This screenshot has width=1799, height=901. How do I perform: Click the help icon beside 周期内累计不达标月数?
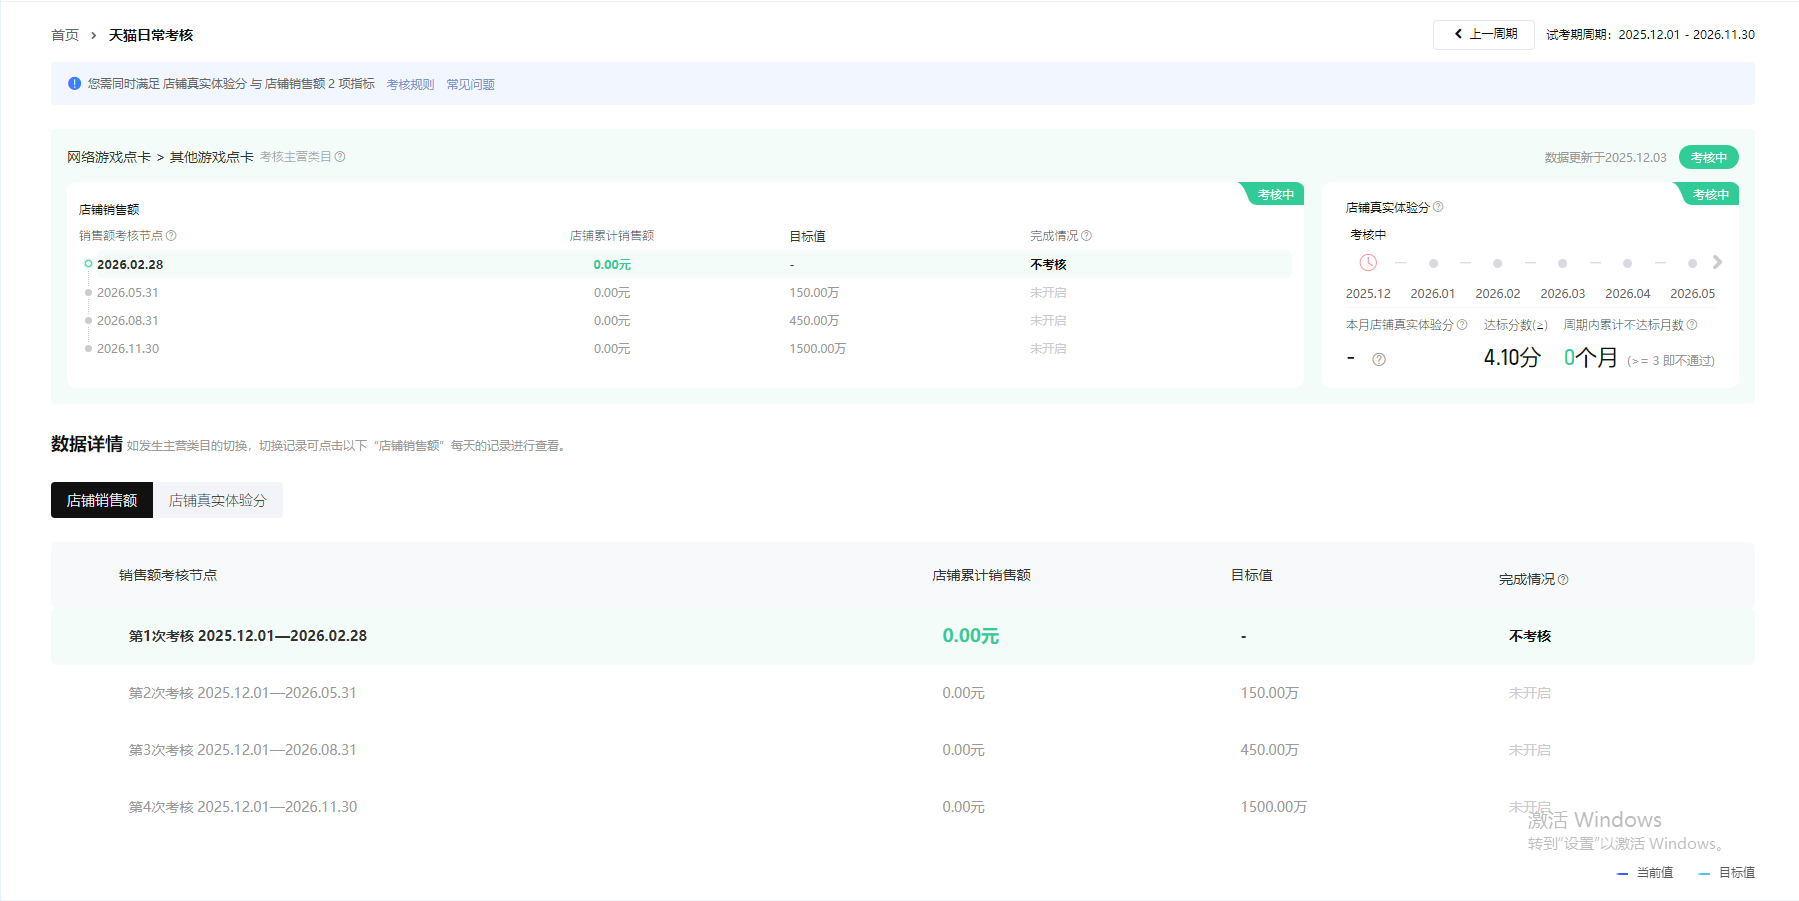pos(1692,325)
